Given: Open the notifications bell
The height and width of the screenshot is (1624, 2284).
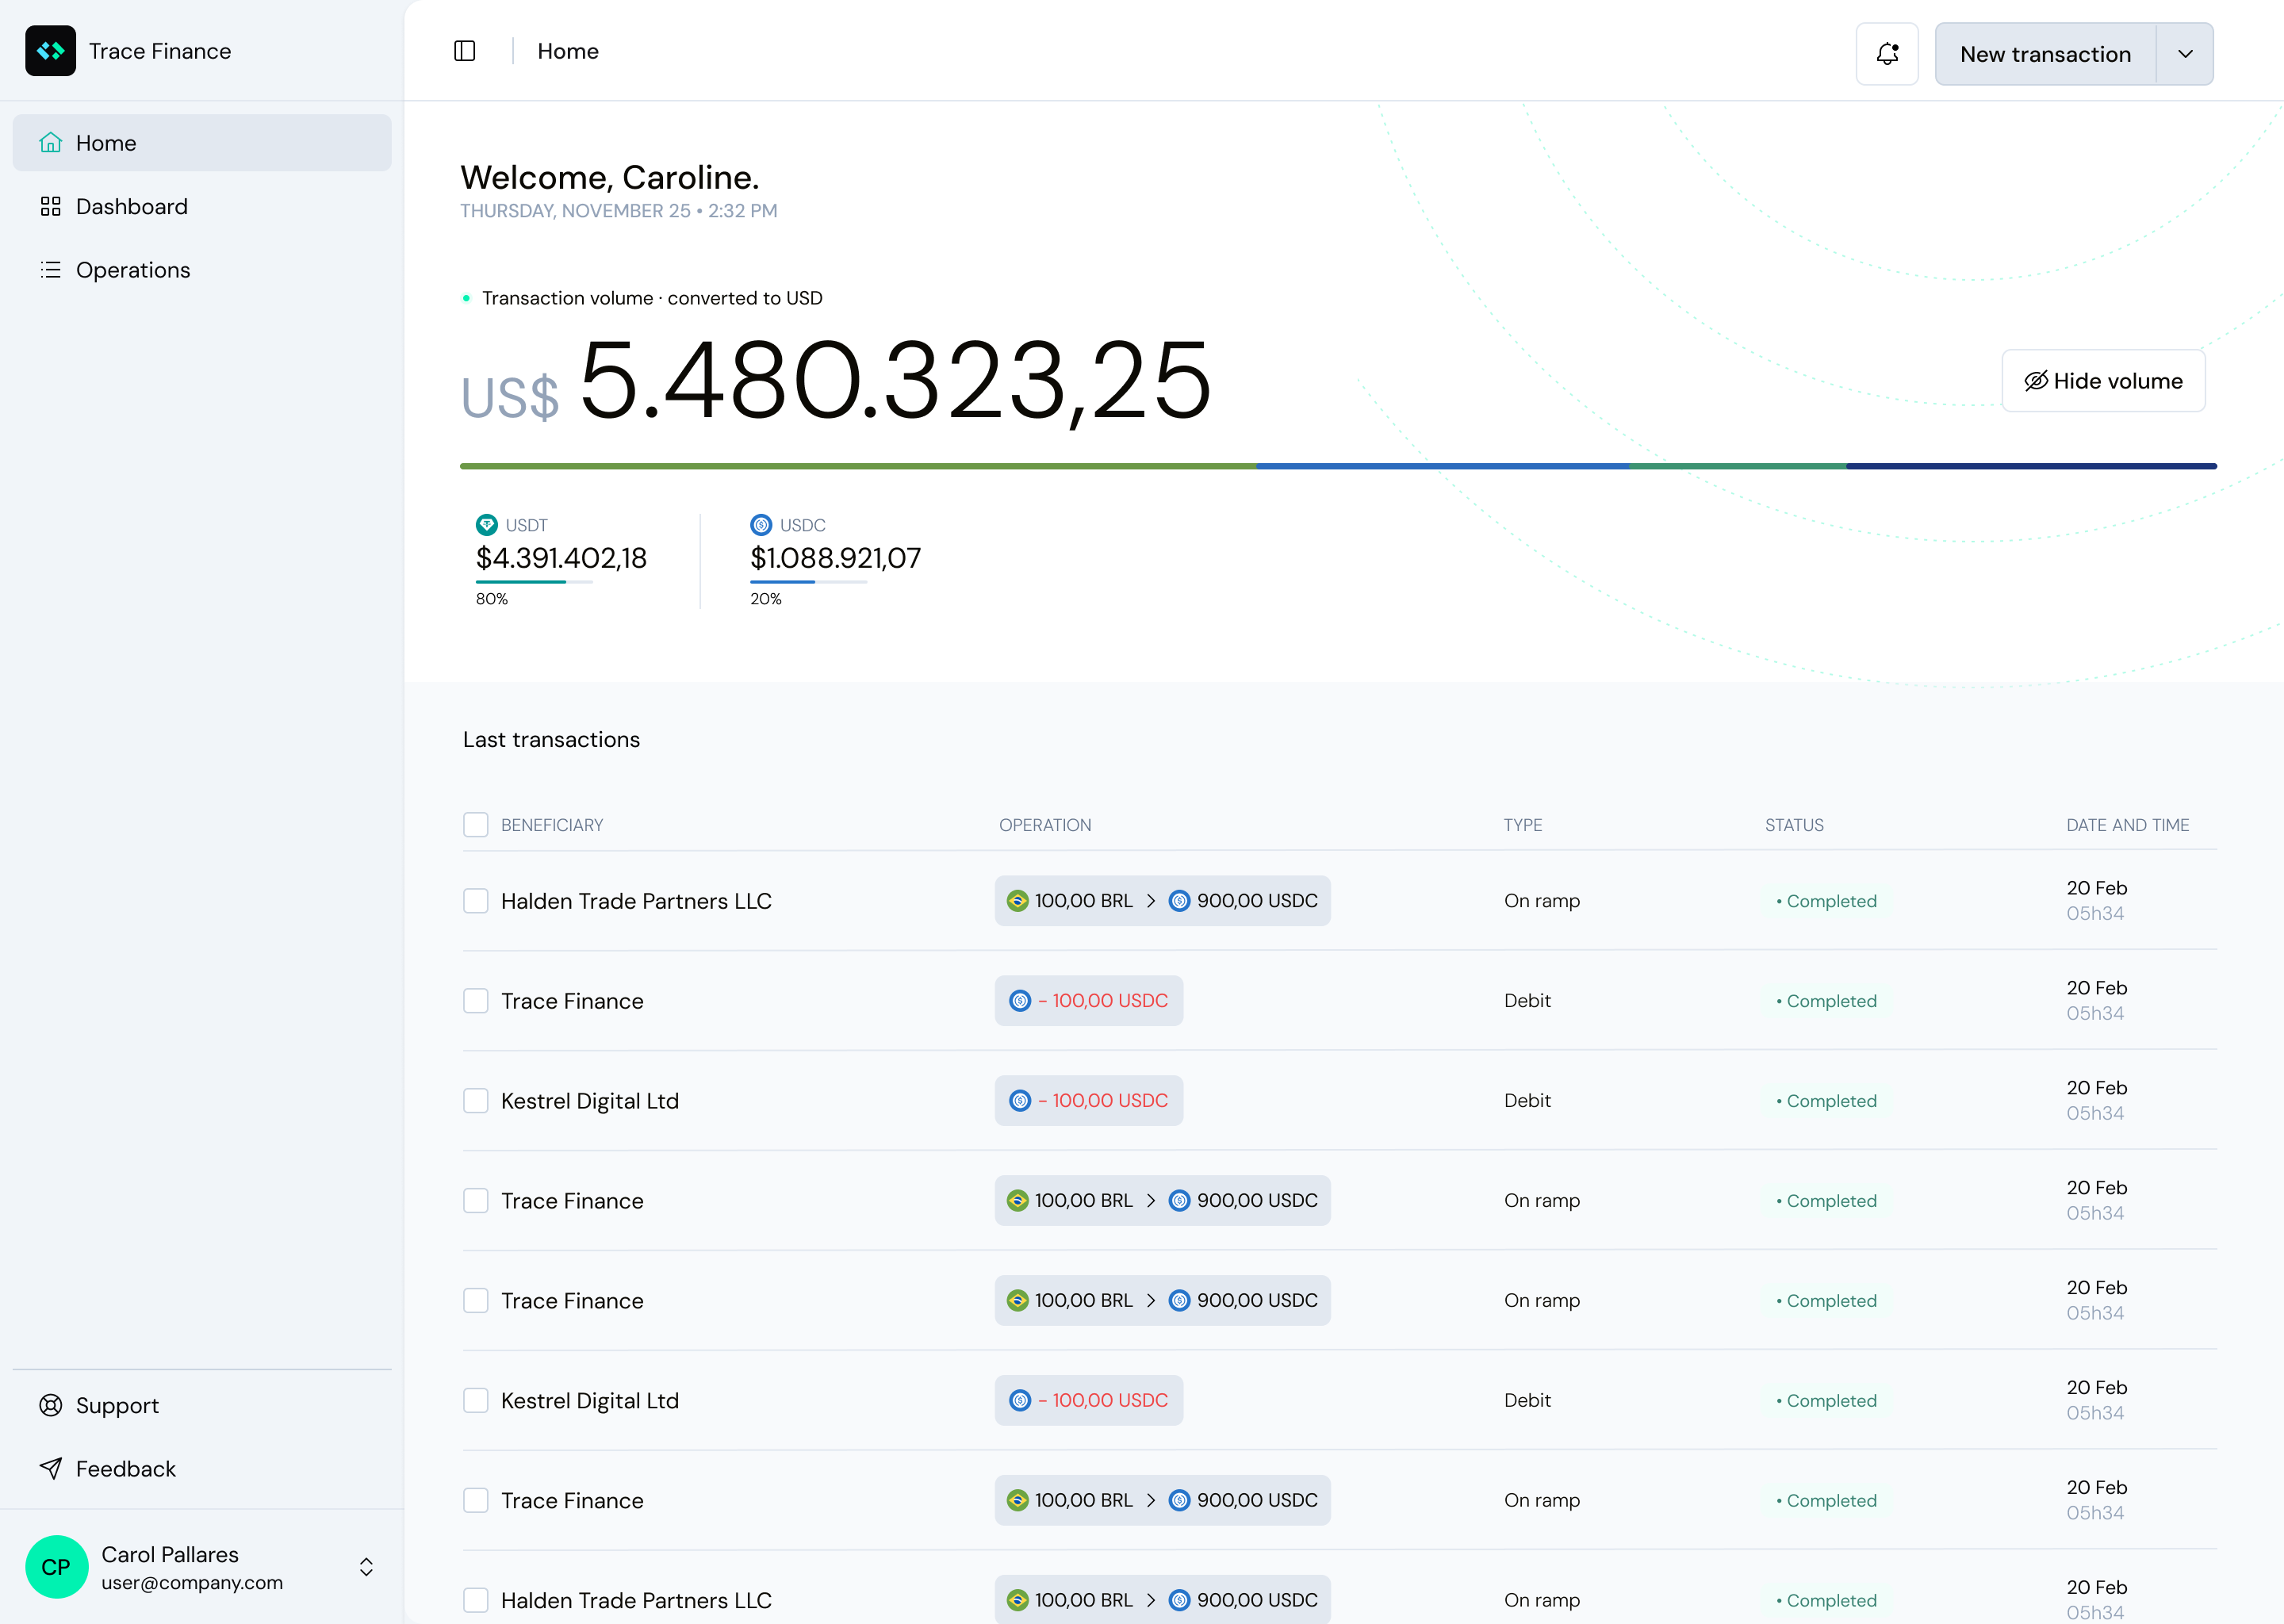Looking at the screenshot, I should click(x=1887, y=54).
